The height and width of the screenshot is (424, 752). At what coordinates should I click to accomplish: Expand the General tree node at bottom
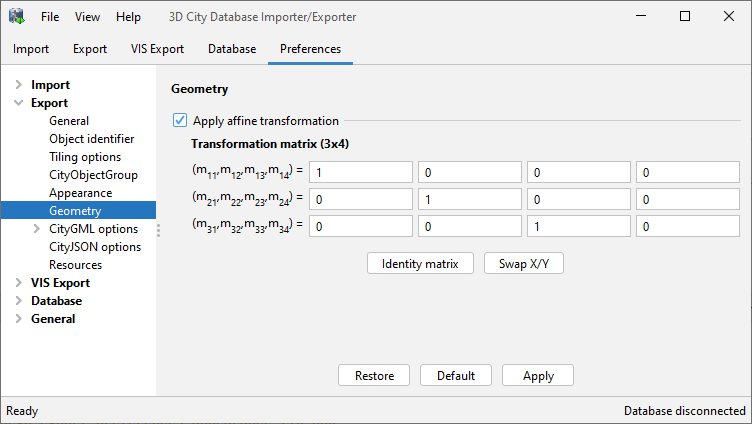coord(19,318)
